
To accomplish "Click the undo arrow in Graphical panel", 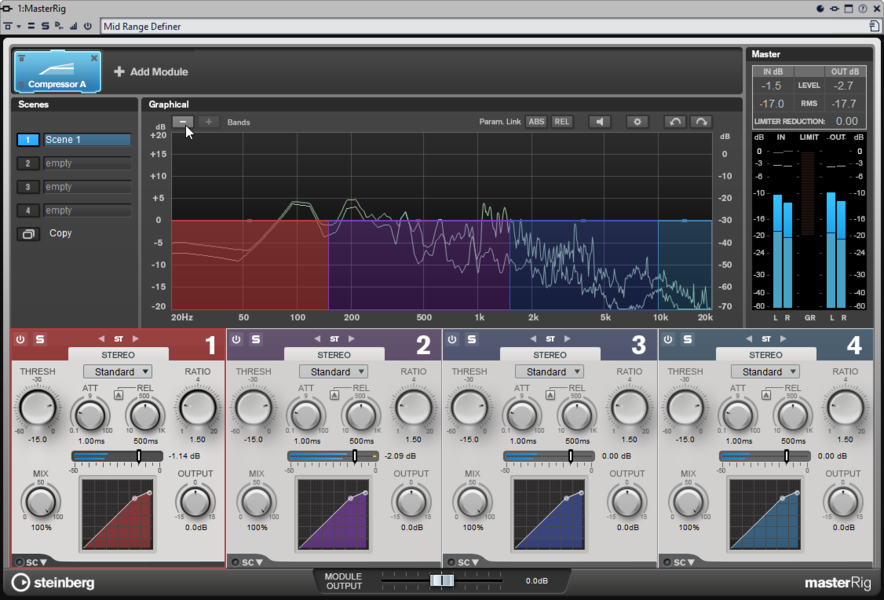I will (x=675, y=122).
